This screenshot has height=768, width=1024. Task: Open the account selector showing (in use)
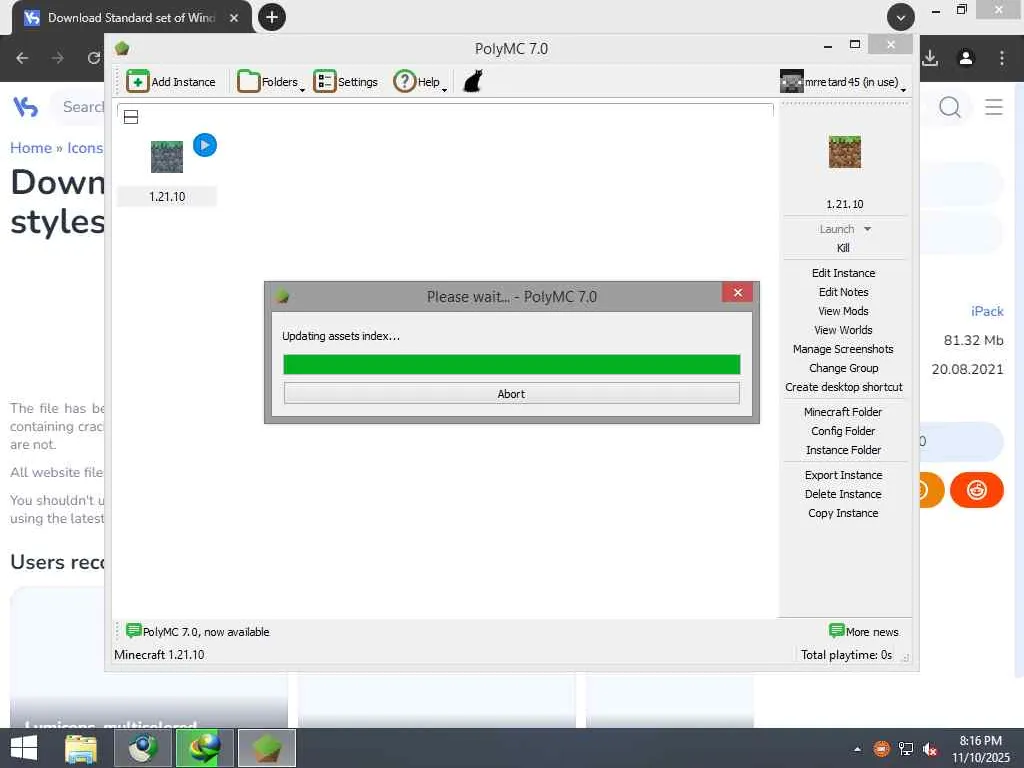pyautogui.click(x=842, y=82)
